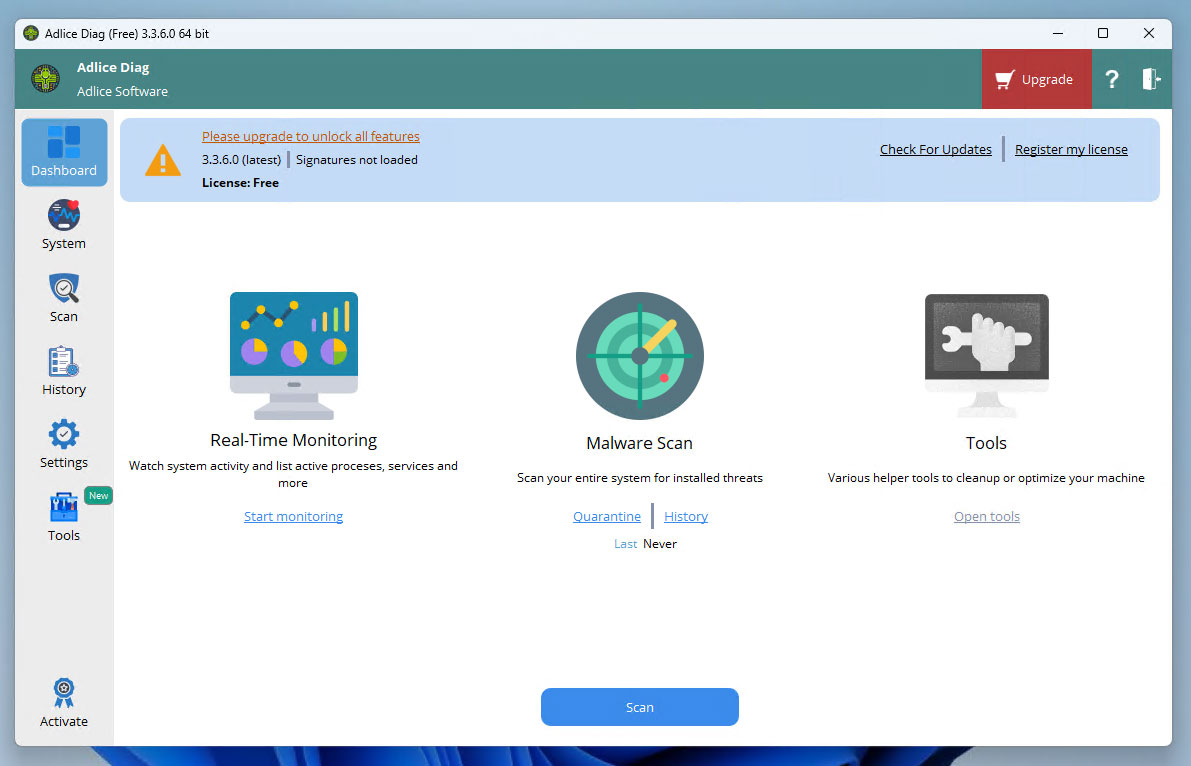
Task: Click the Open tools link
Action: tap(986, 517)
